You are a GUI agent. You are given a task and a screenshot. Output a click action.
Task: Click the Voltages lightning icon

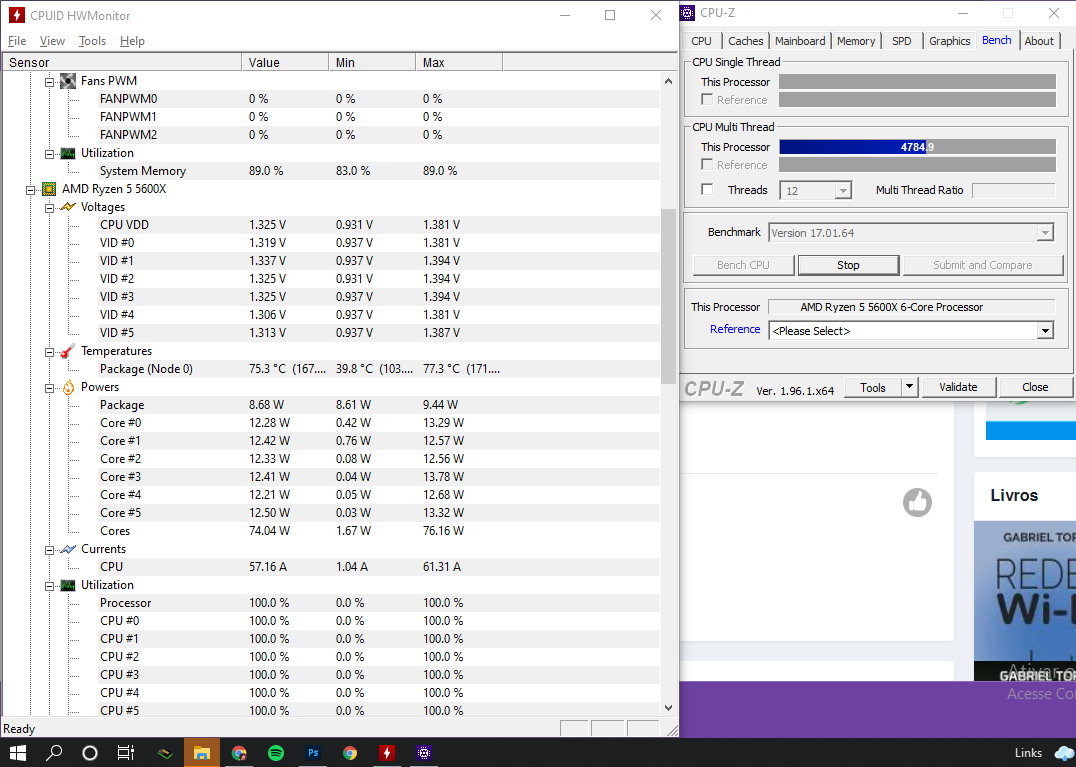tap(67, 206)
